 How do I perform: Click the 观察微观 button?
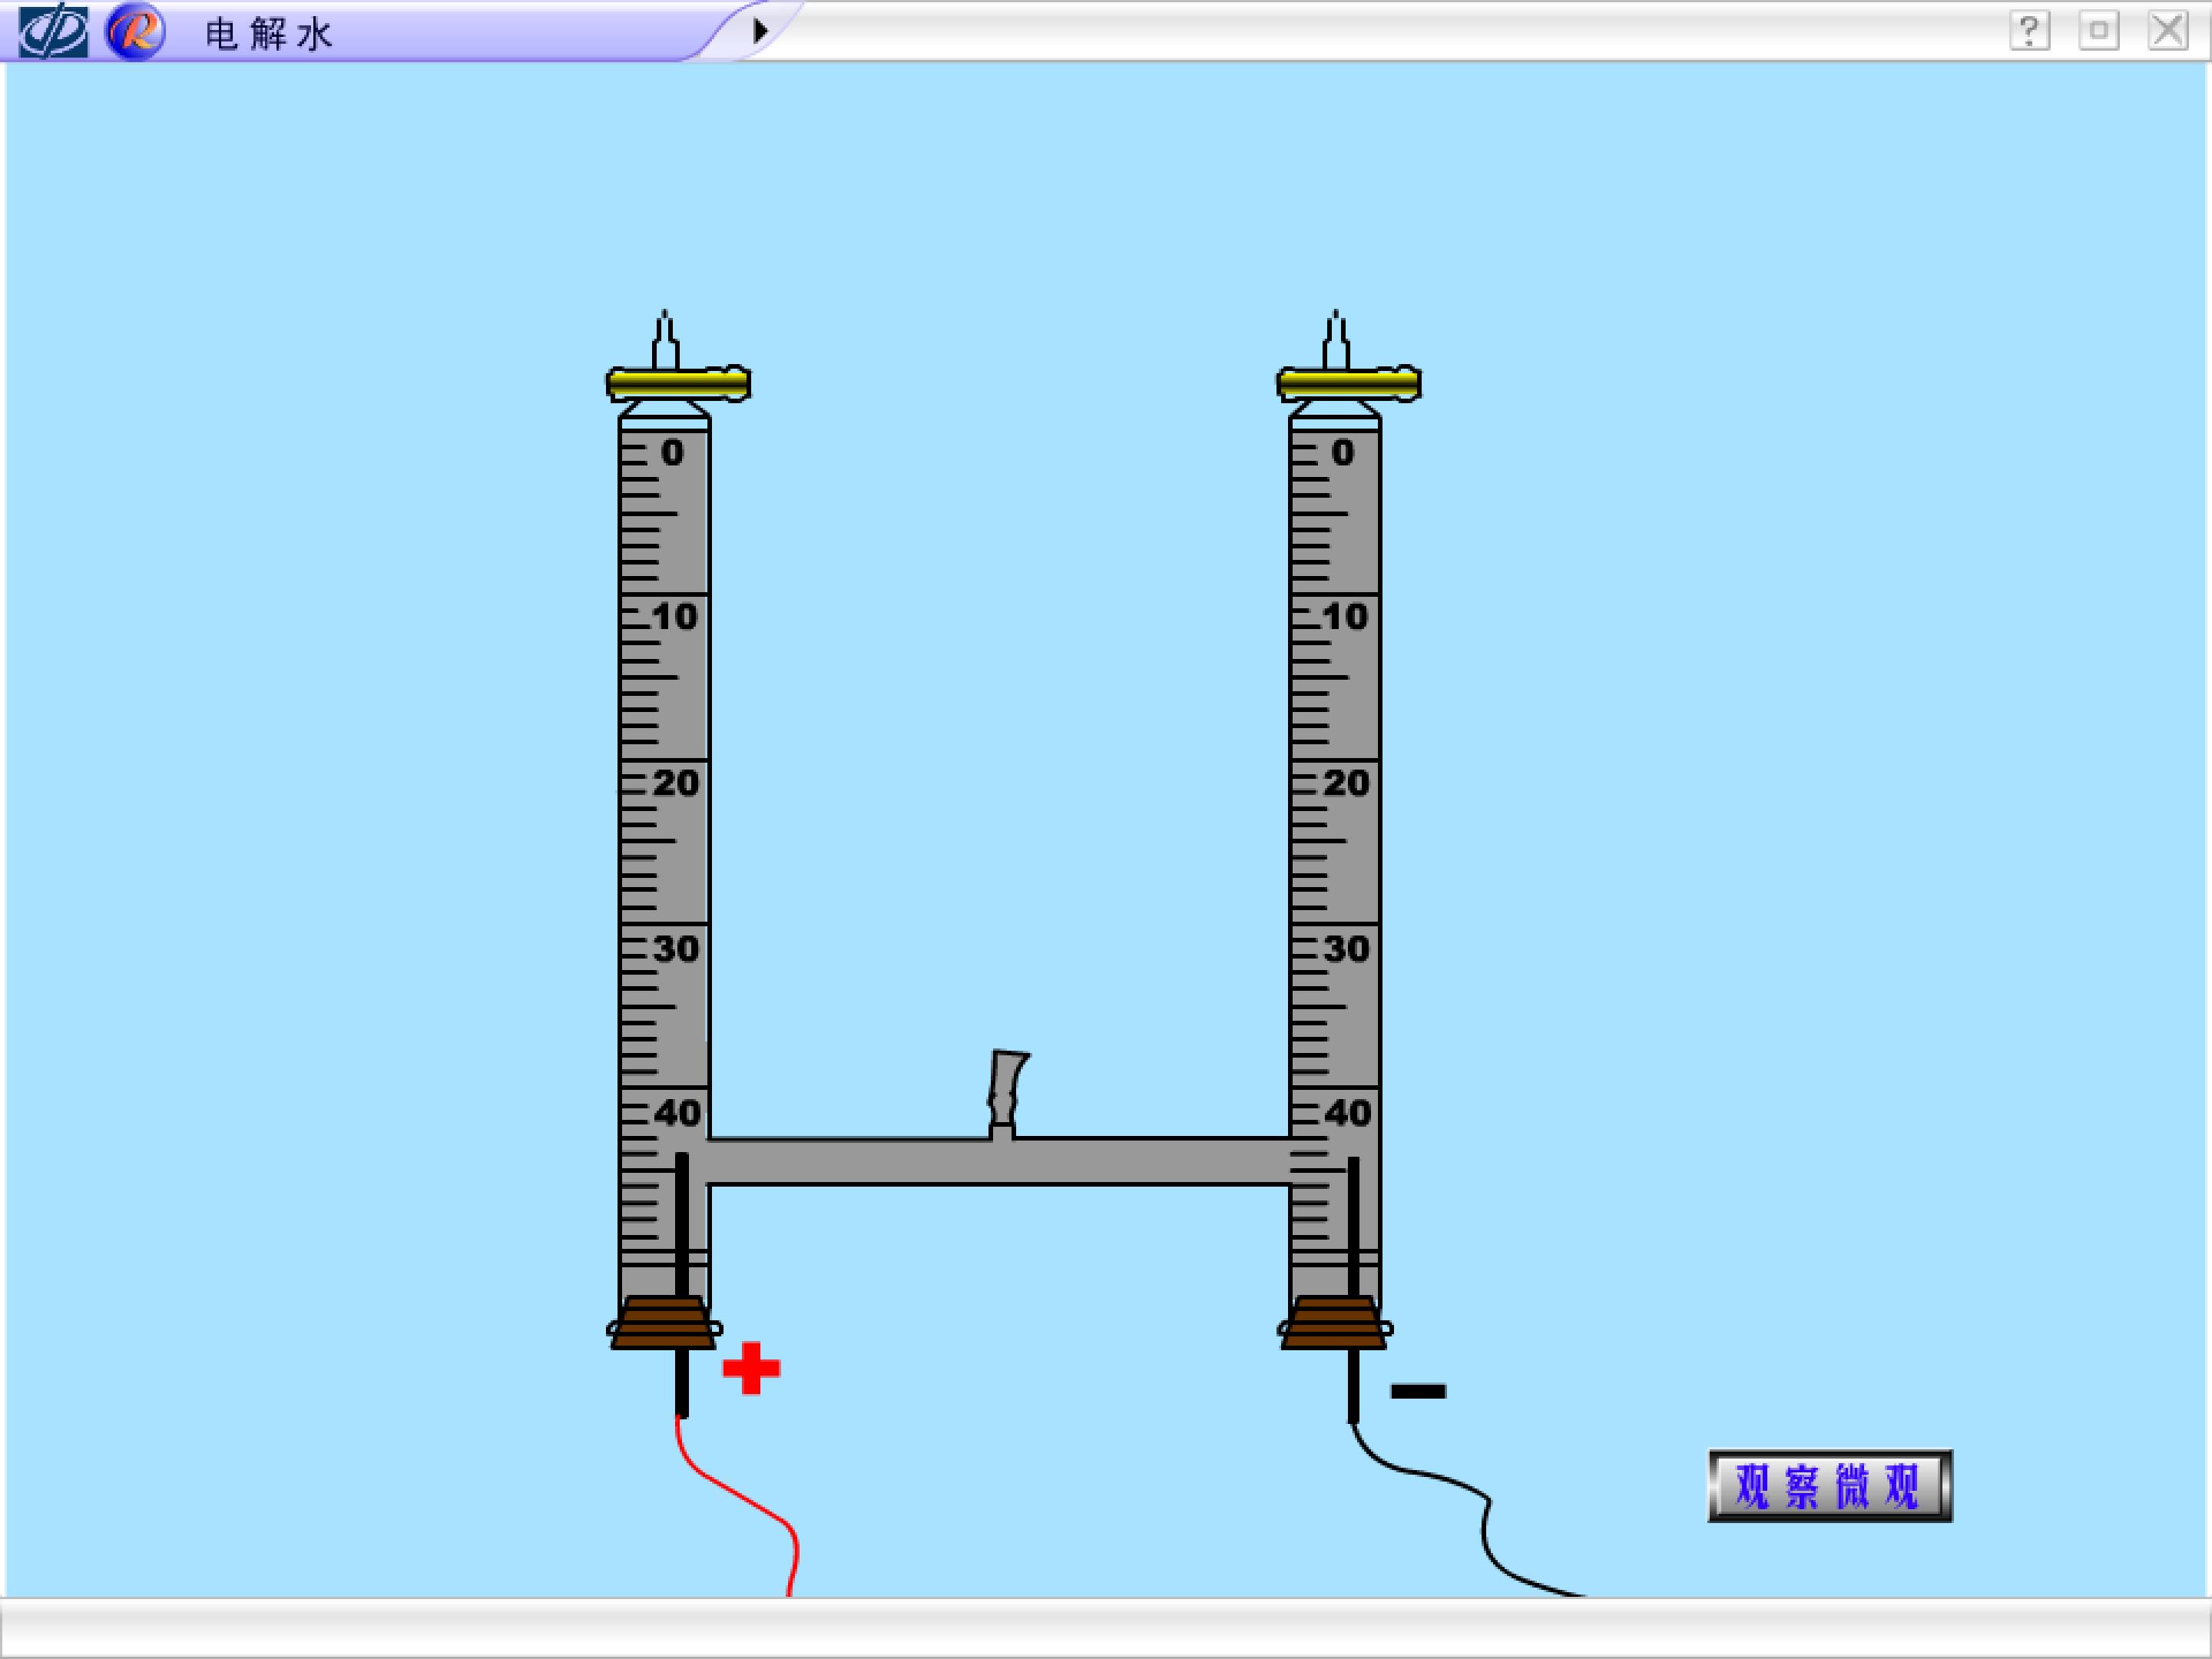1830,1486
